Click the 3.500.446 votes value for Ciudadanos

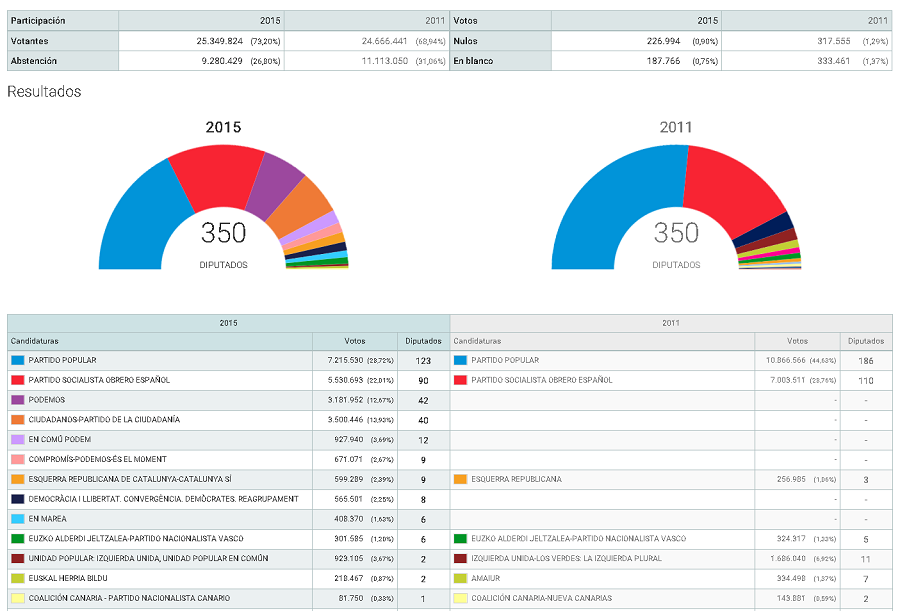click(346, 420)
